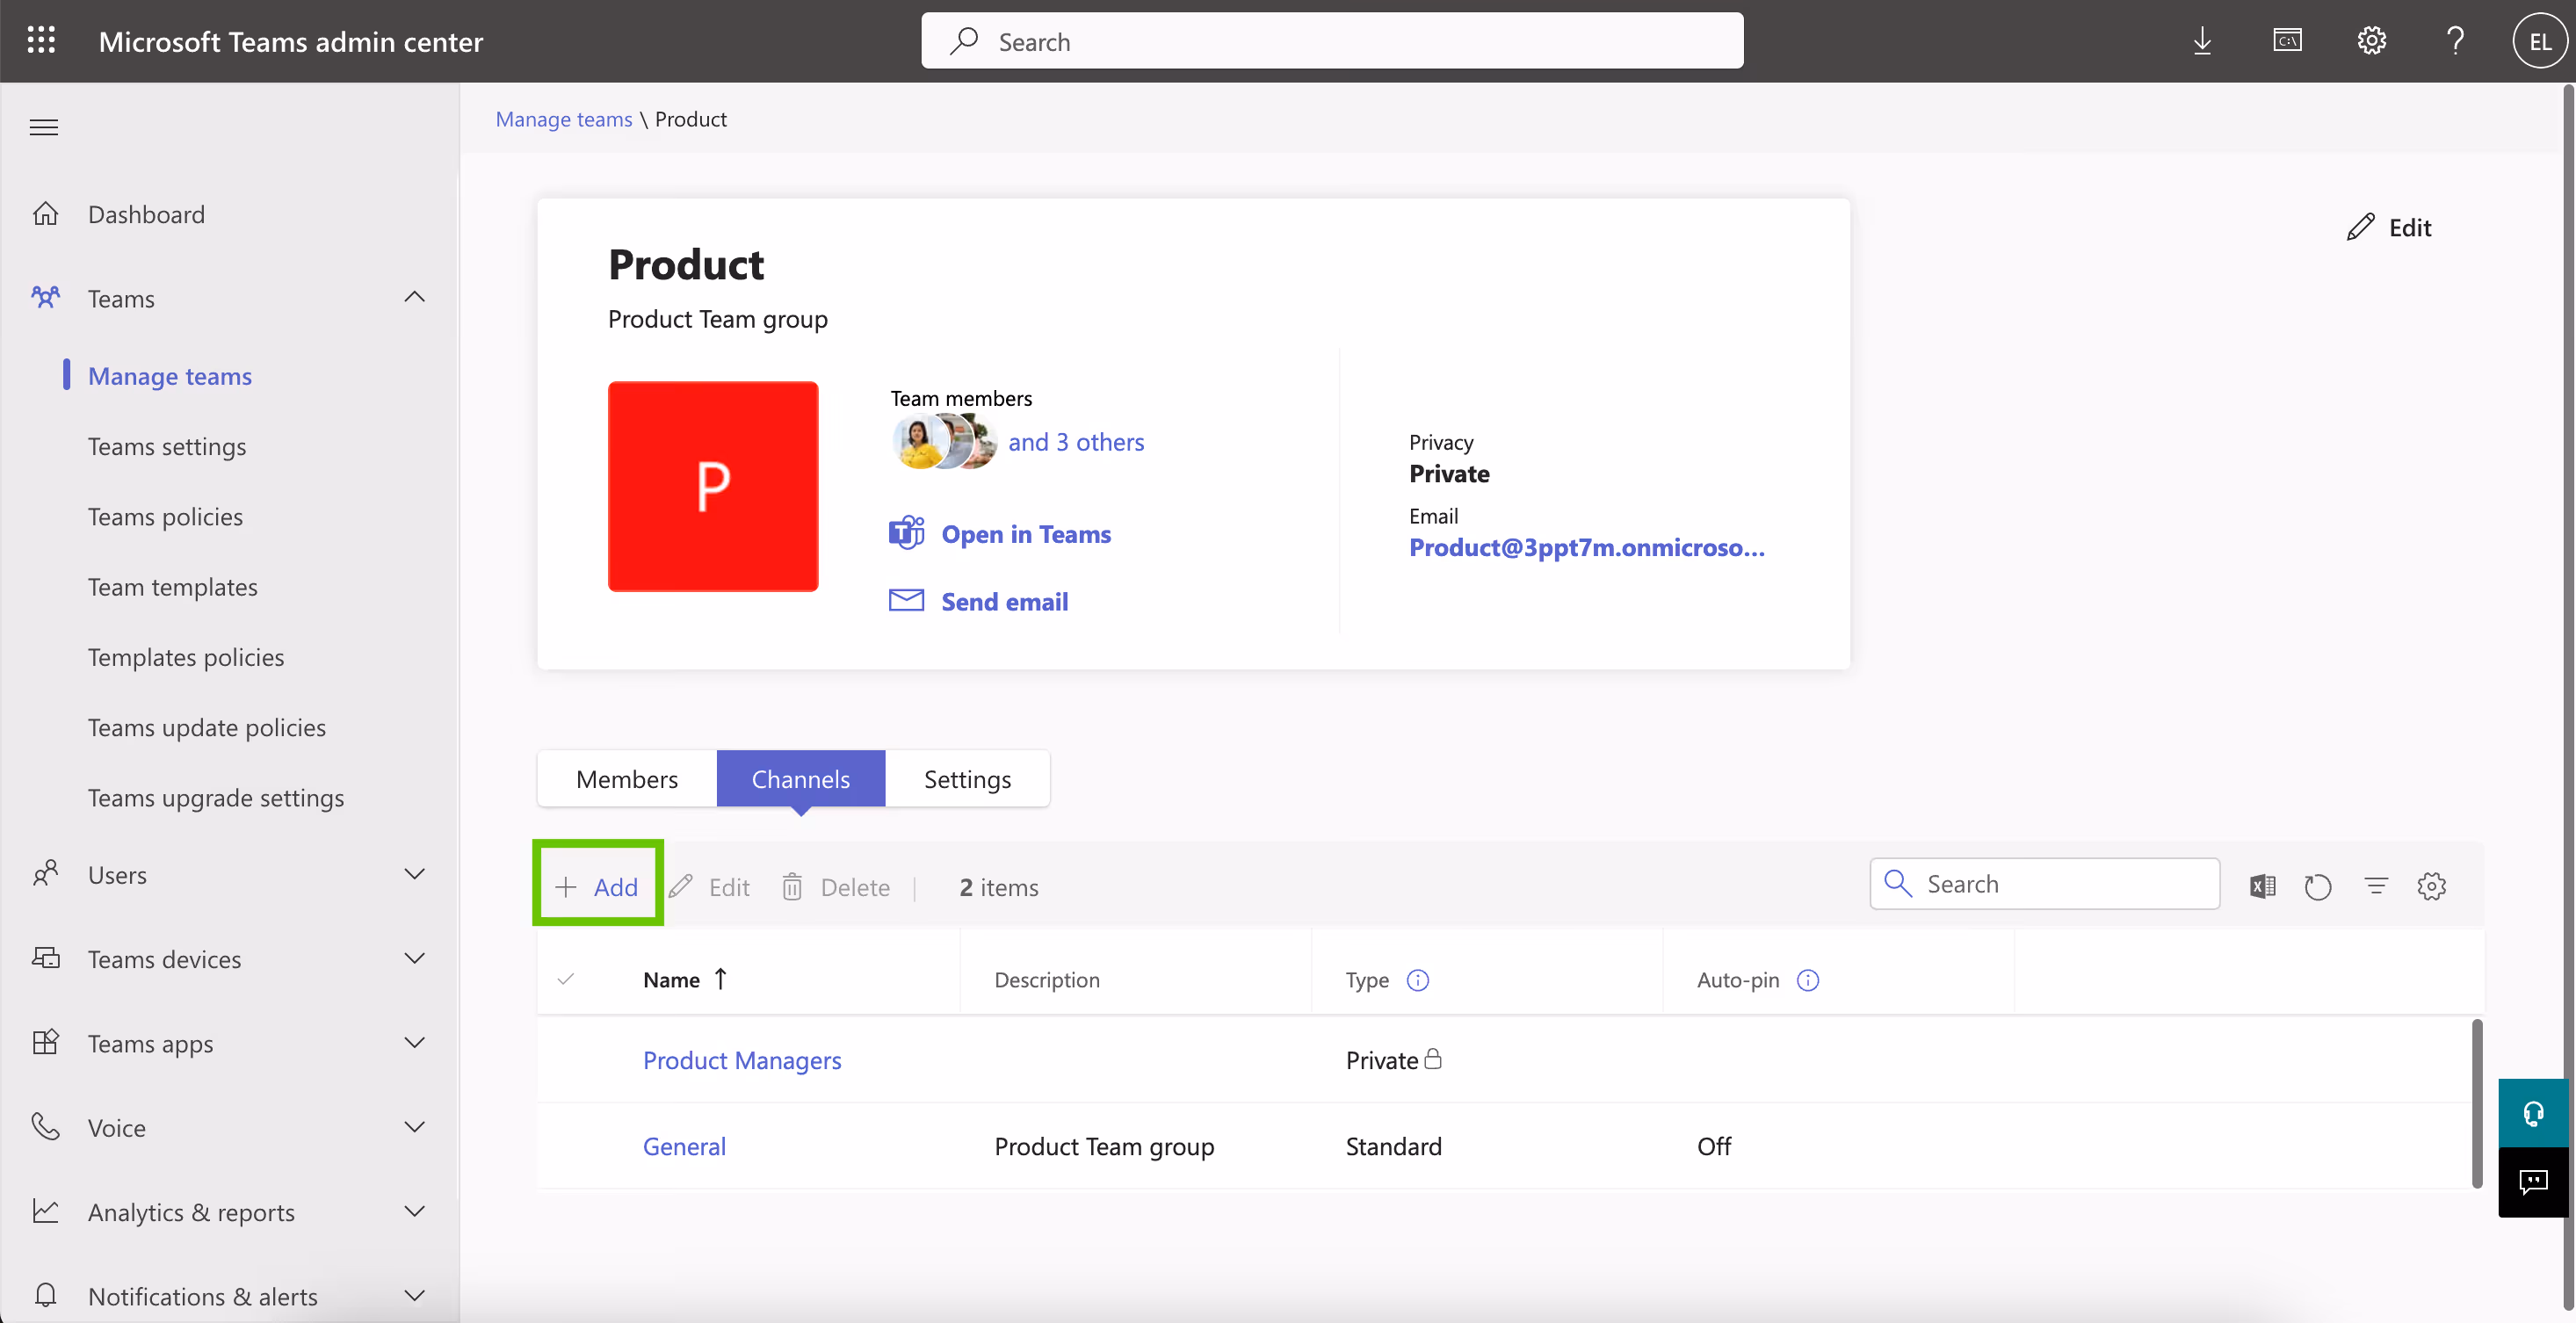Switch to the Members tab
2576x1323 pixels.
tap(627, 779)
